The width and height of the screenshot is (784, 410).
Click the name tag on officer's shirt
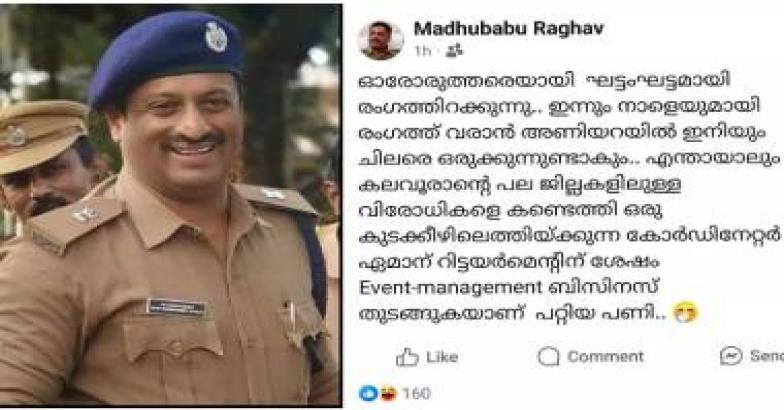coord(176,306)
